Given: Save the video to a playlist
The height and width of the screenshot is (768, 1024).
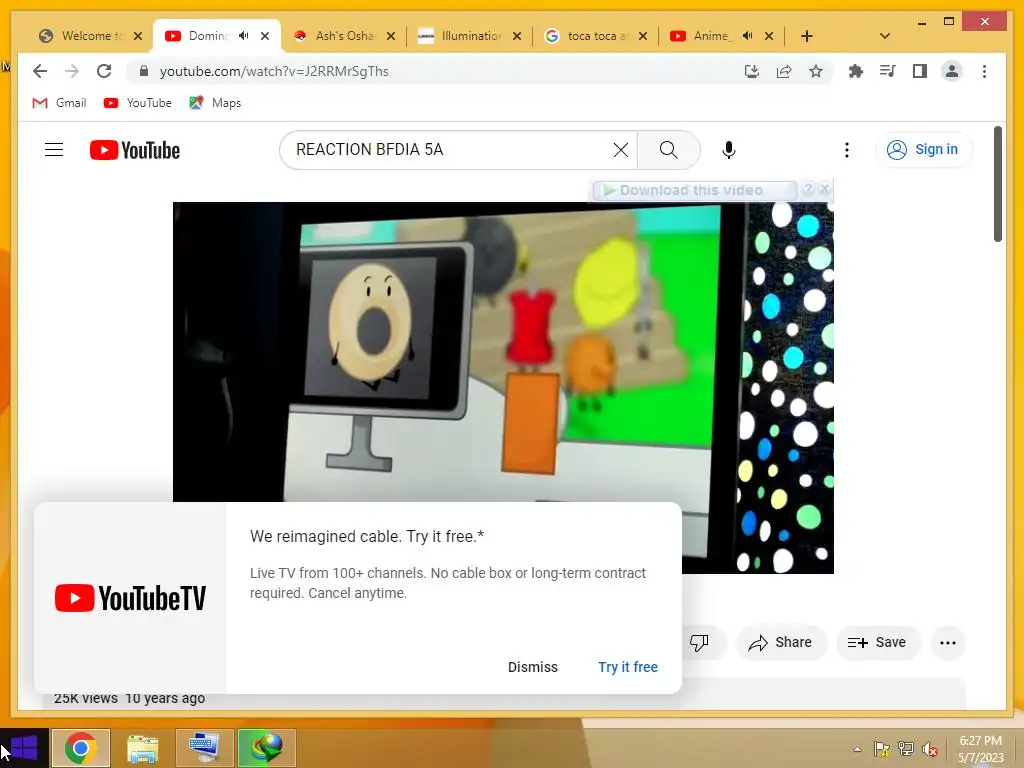Looking at the screenshot, I should (877, 643).
